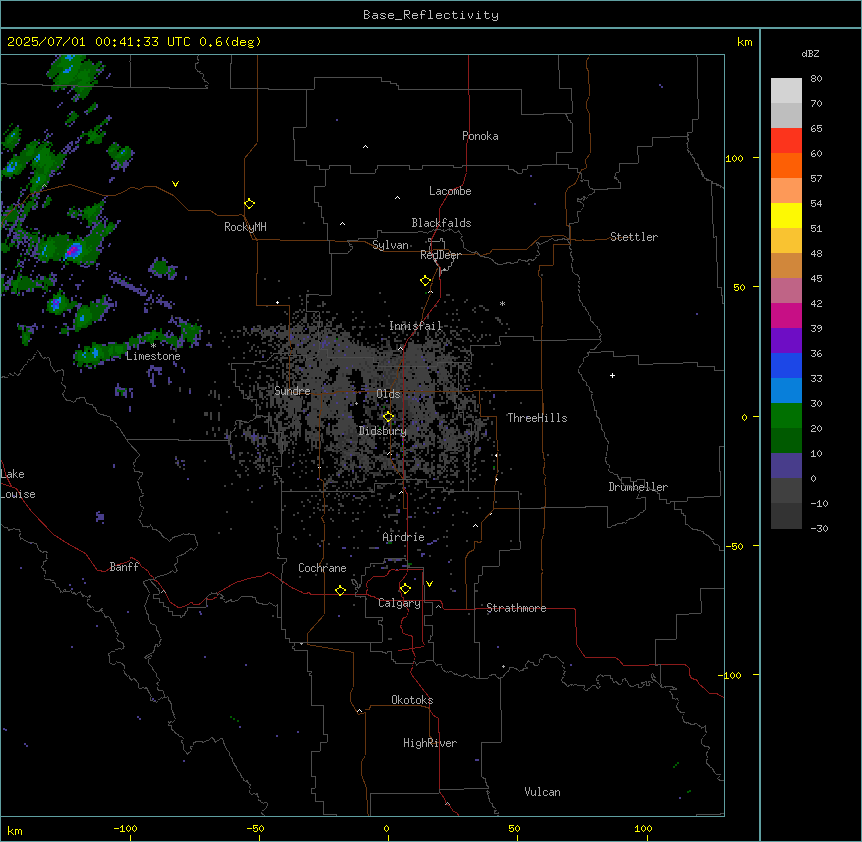This screenshot has width=862, height=842.
Task: Click the RockyMH label
Action: [245, 227]
